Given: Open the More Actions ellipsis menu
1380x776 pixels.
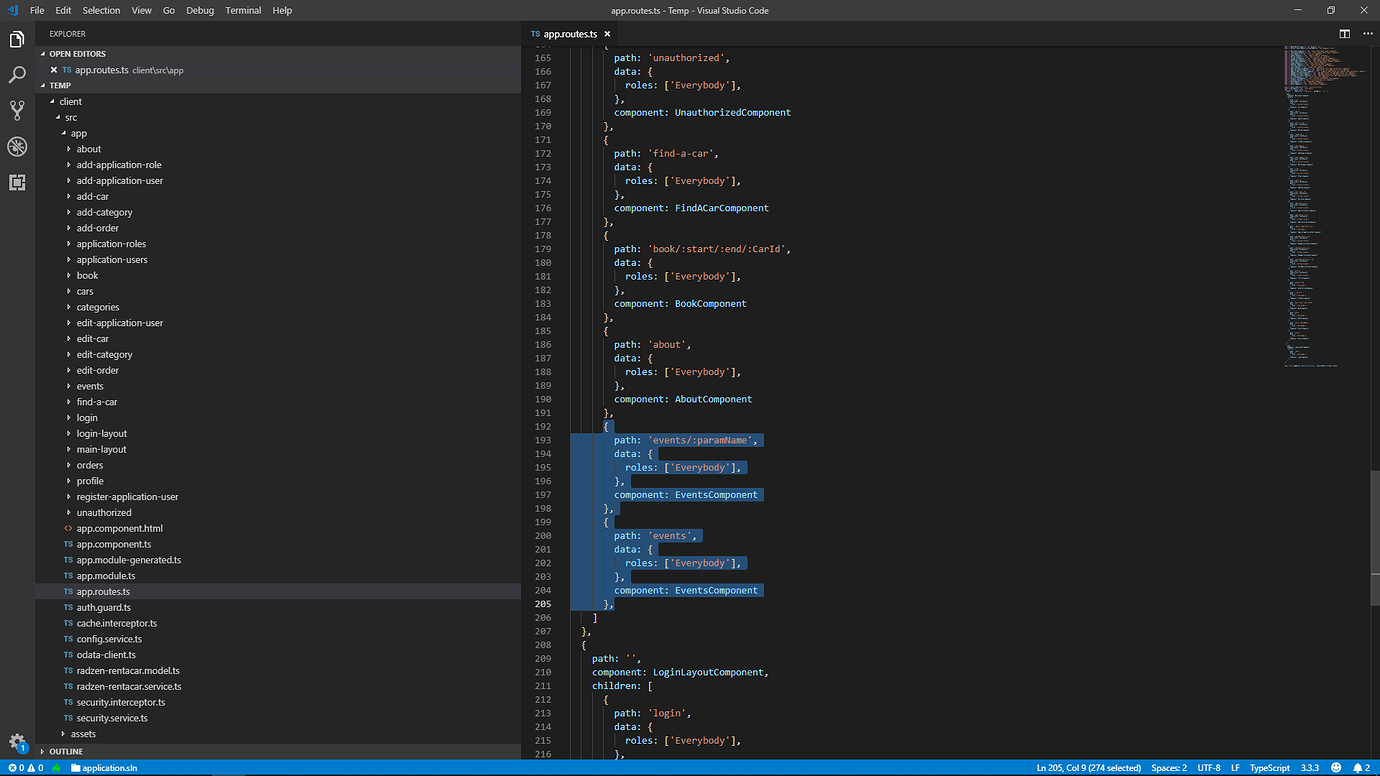Looking at the screenshot, I should (x=1367, y=33).
